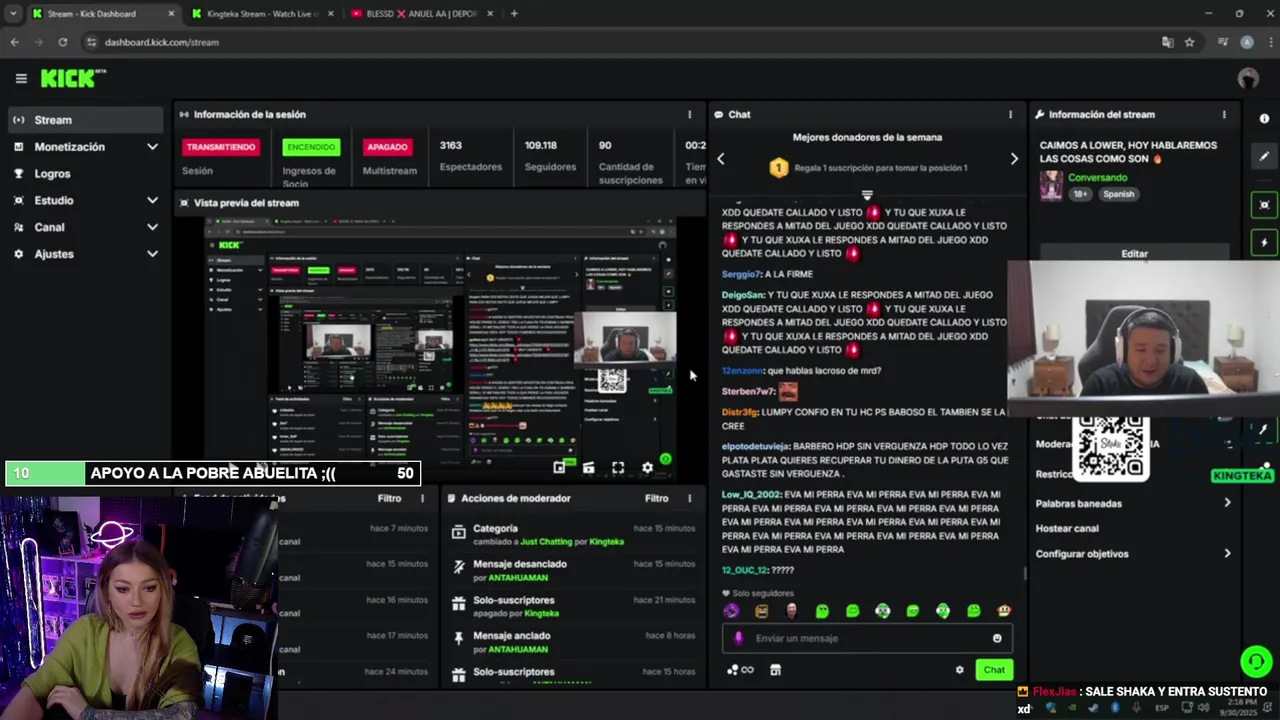The width and height of the screenshot is (1280, 720).
Task: Click the 18+ tag
Action: [x=1081, y=194]
